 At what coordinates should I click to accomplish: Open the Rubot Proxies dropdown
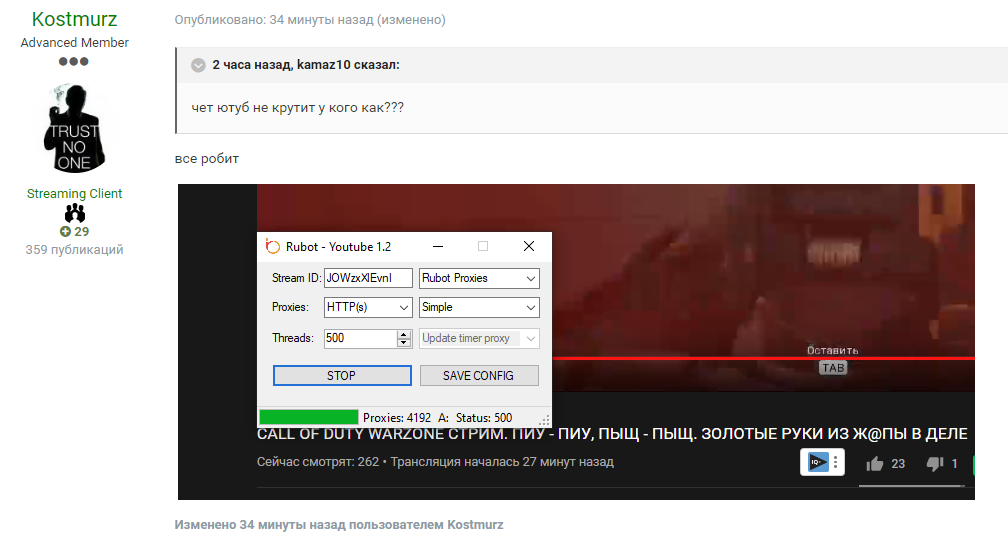[478, 278]
